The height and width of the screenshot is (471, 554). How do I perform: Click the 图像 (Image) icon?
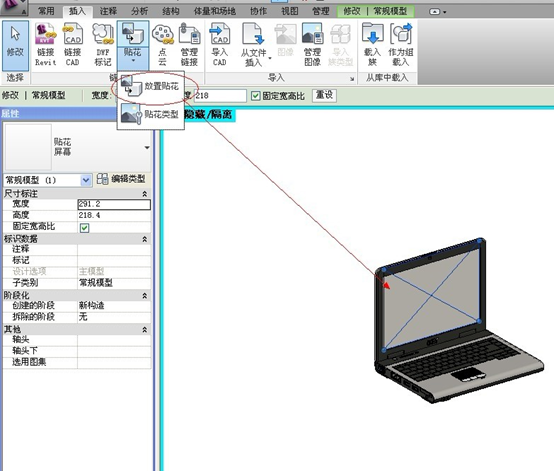[285, 41]
